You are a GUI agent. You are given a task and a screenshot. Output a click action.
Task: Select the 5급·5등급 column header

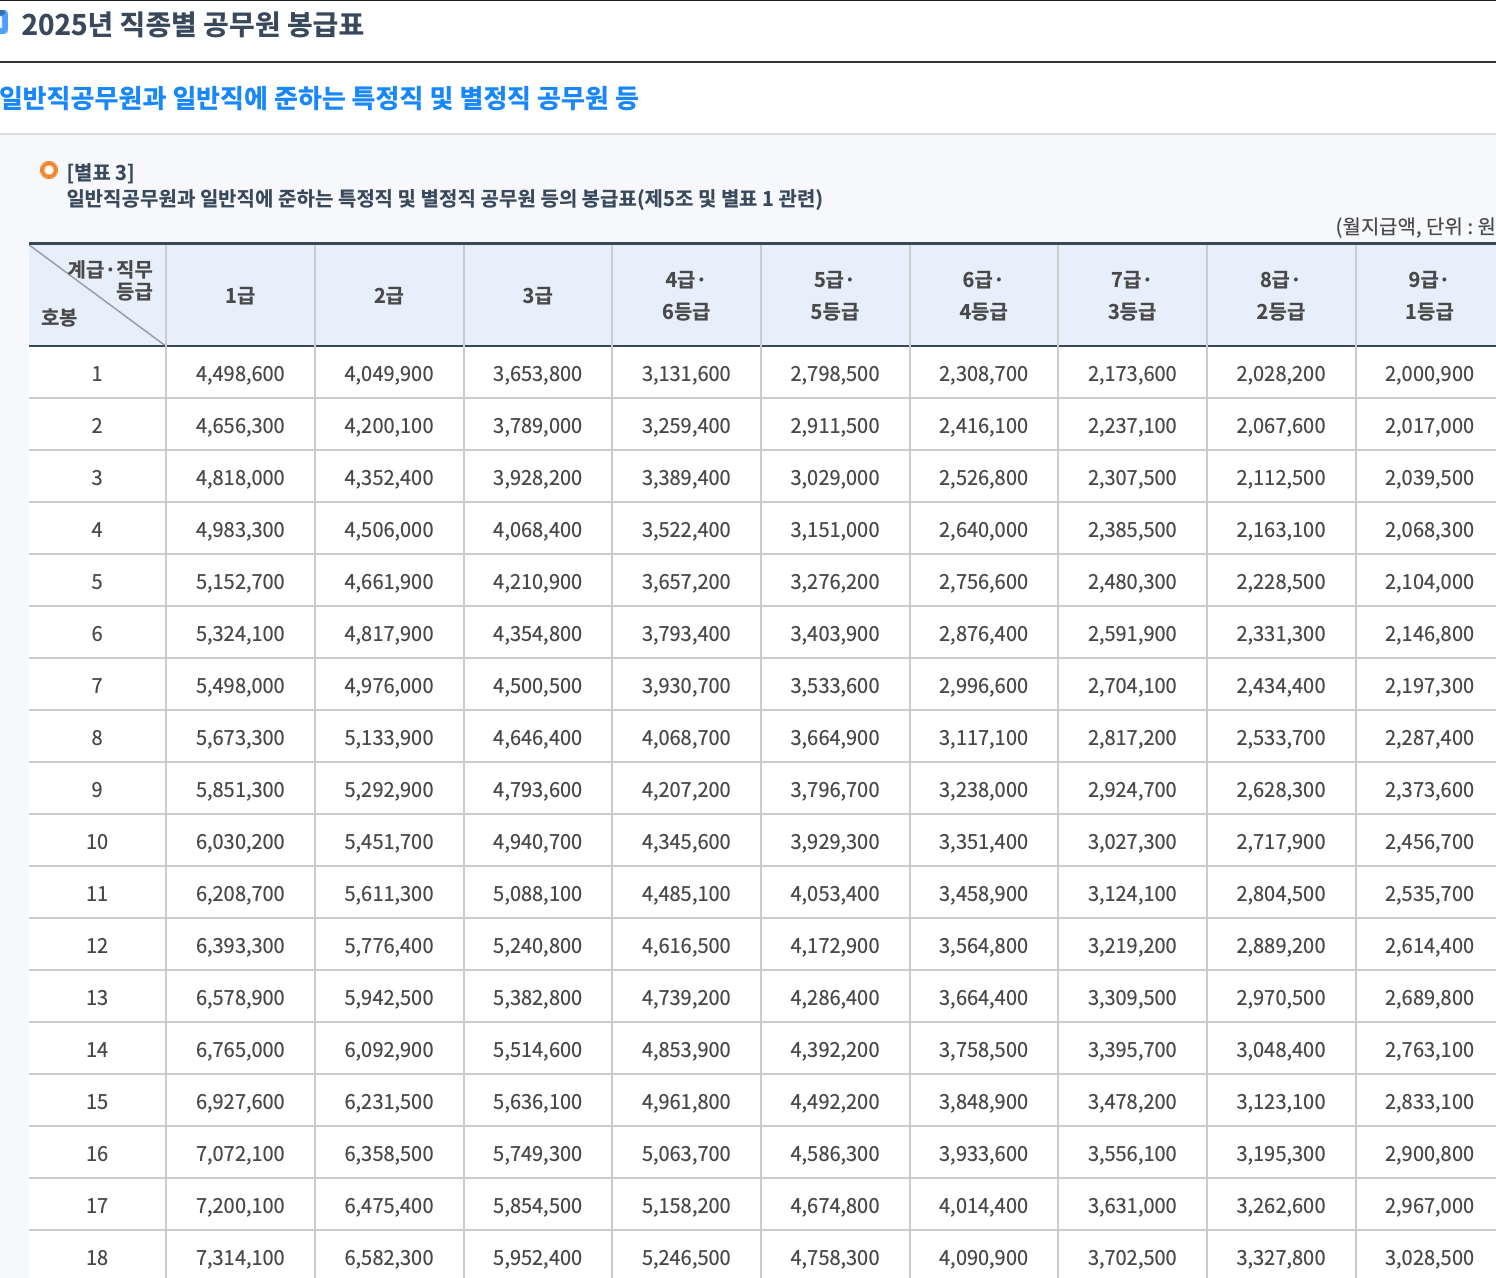836,295
